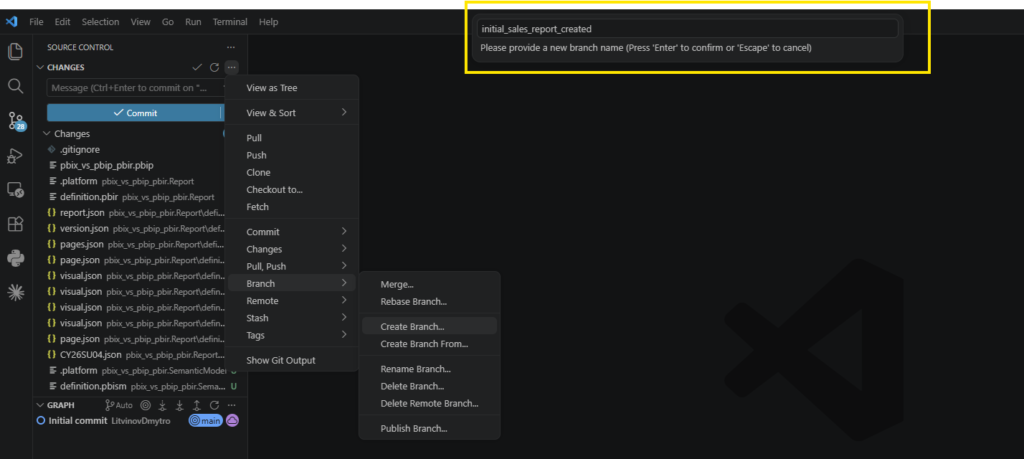This screenshot has height=459, width=1024.
Task: Select Rebase Branch... menu item
Action: click(430, 302)
